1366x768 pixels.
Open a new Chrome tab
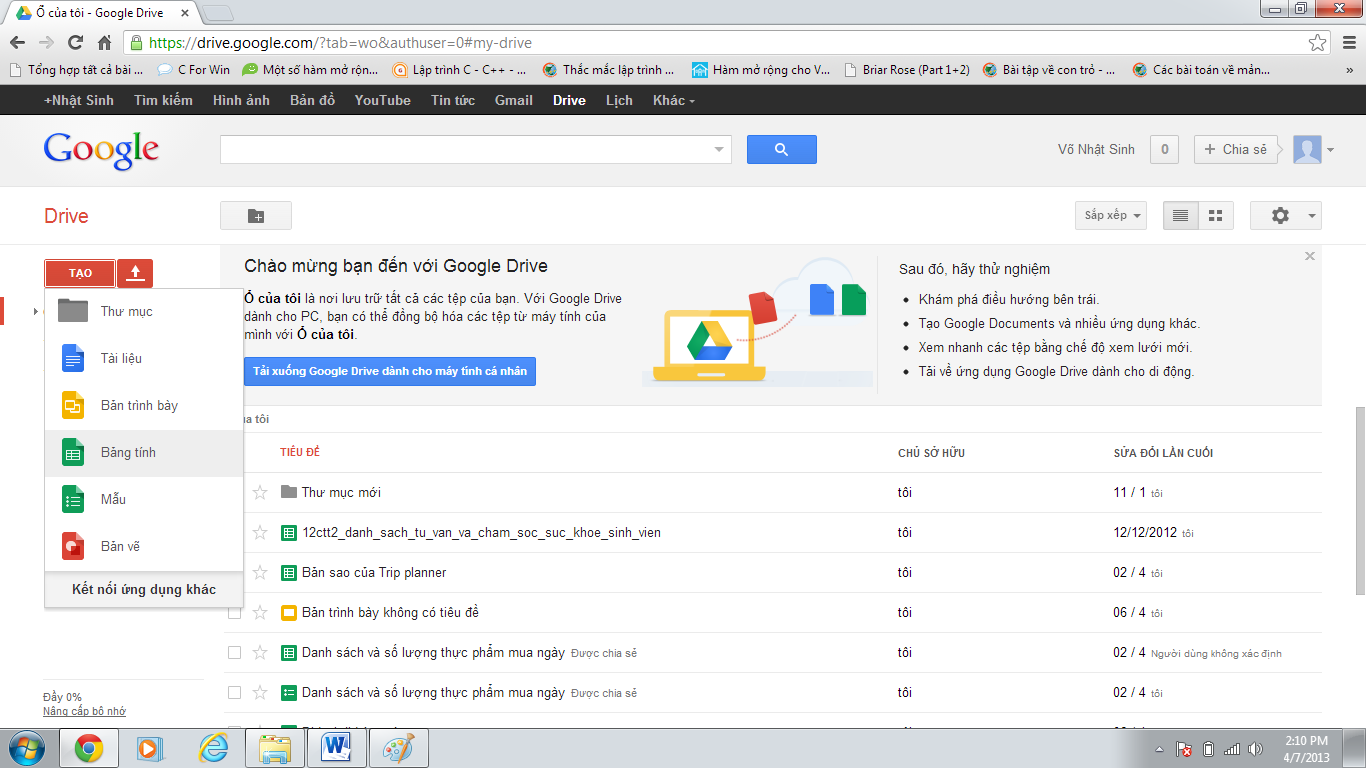[x=218, y=12]
